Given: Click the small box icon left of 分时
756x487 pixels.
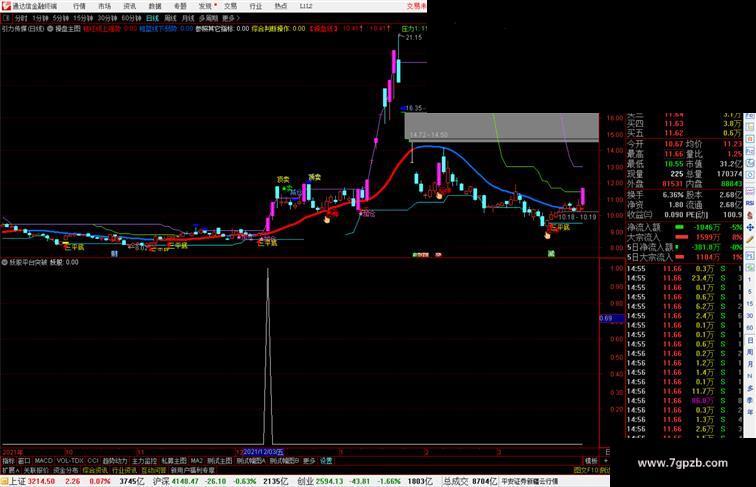Looking at the screenshot, I should [6, 18].
